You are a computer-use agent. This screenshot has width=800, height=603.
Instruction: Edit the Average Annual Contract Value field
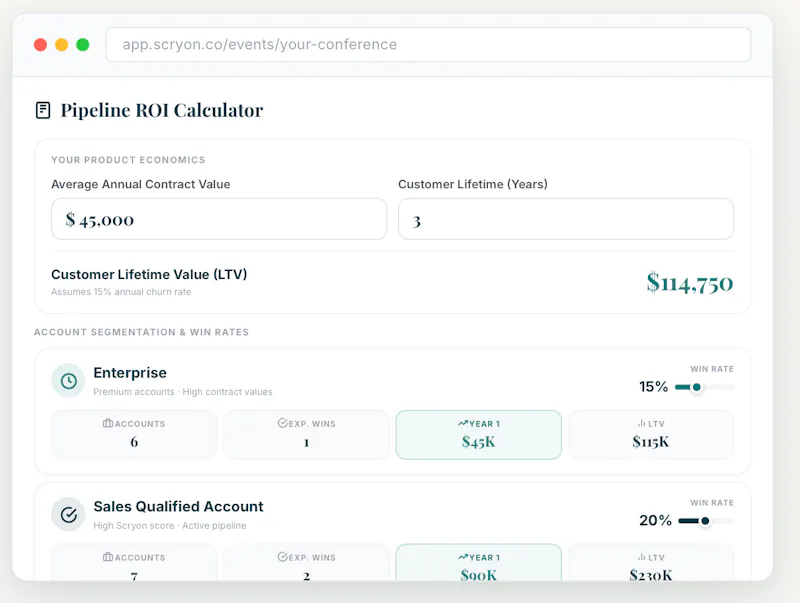pos(219,219)
